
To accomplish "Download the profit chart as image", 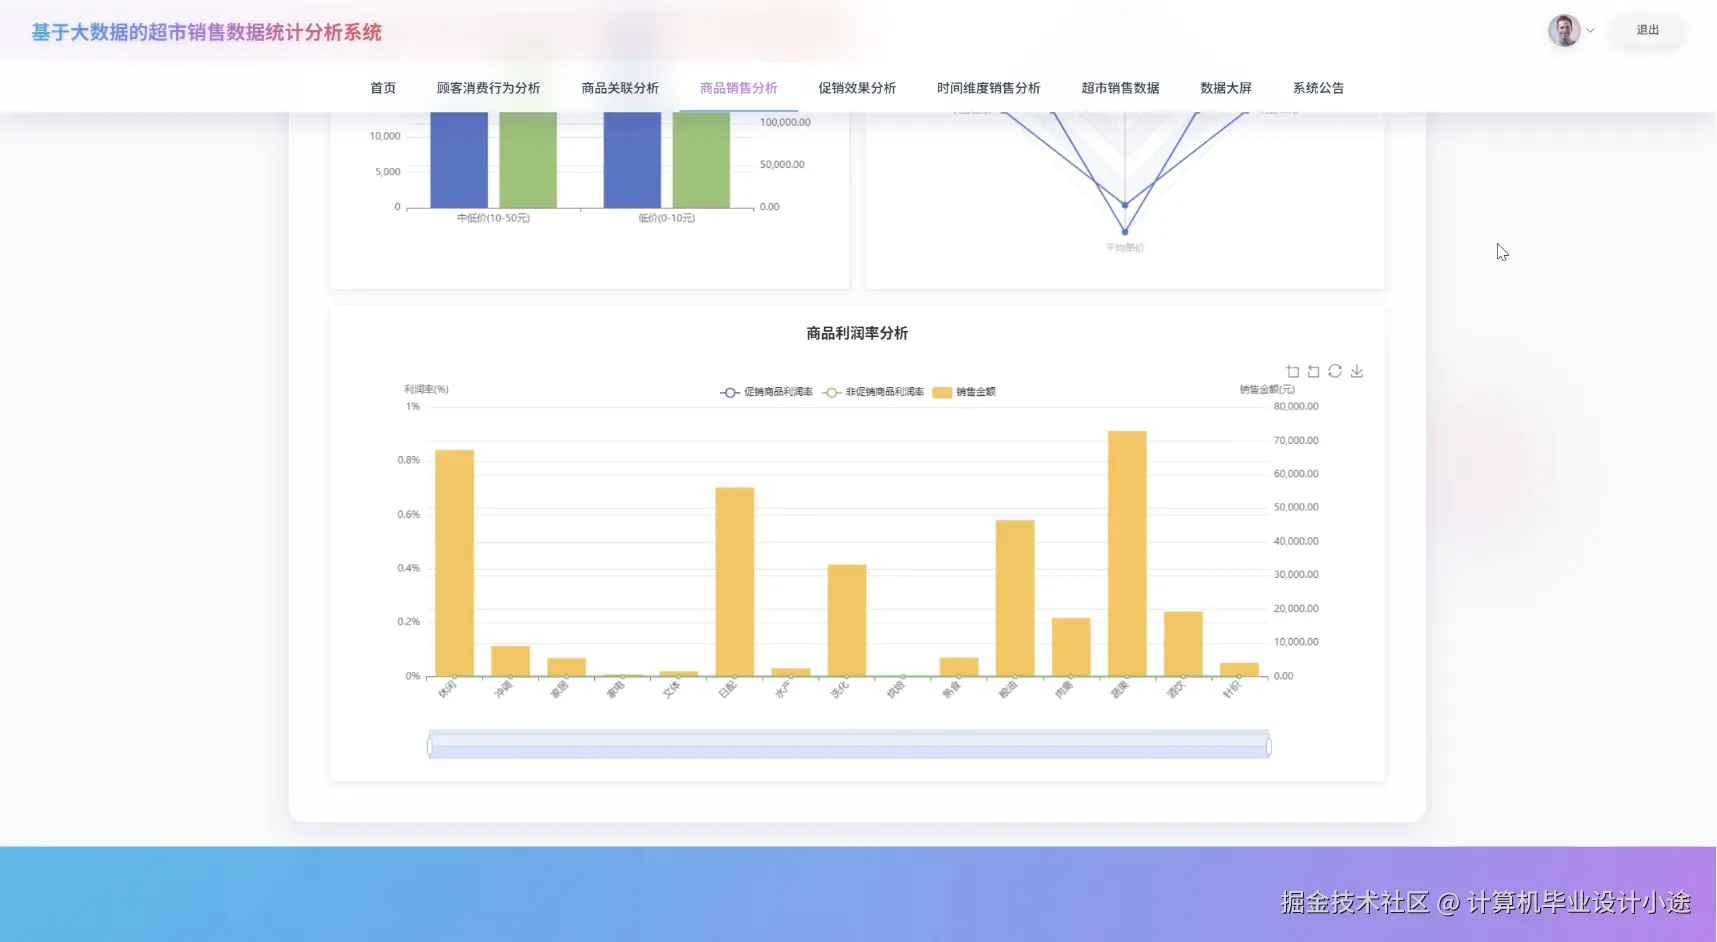I will [1357, 371].
